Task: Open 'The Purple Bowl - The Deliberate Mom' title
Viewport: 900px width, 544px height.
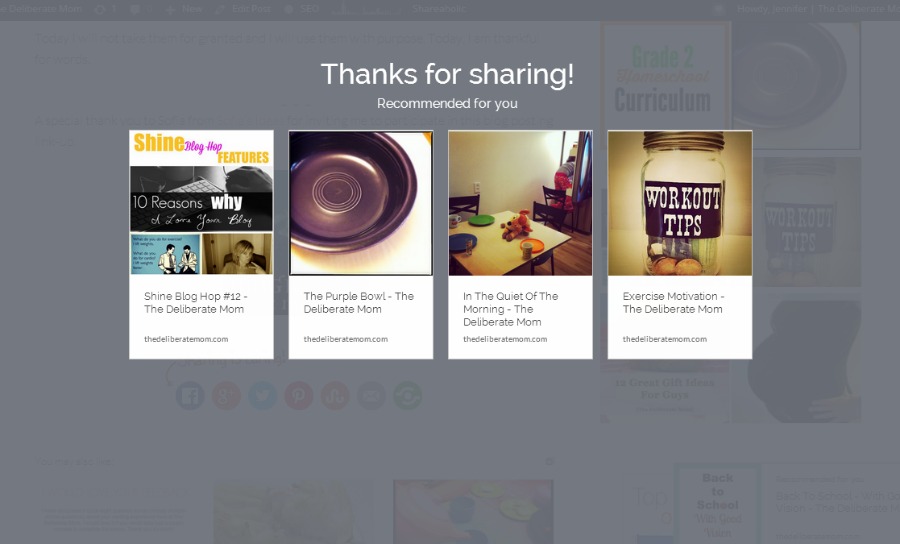Action: point(359,302)
